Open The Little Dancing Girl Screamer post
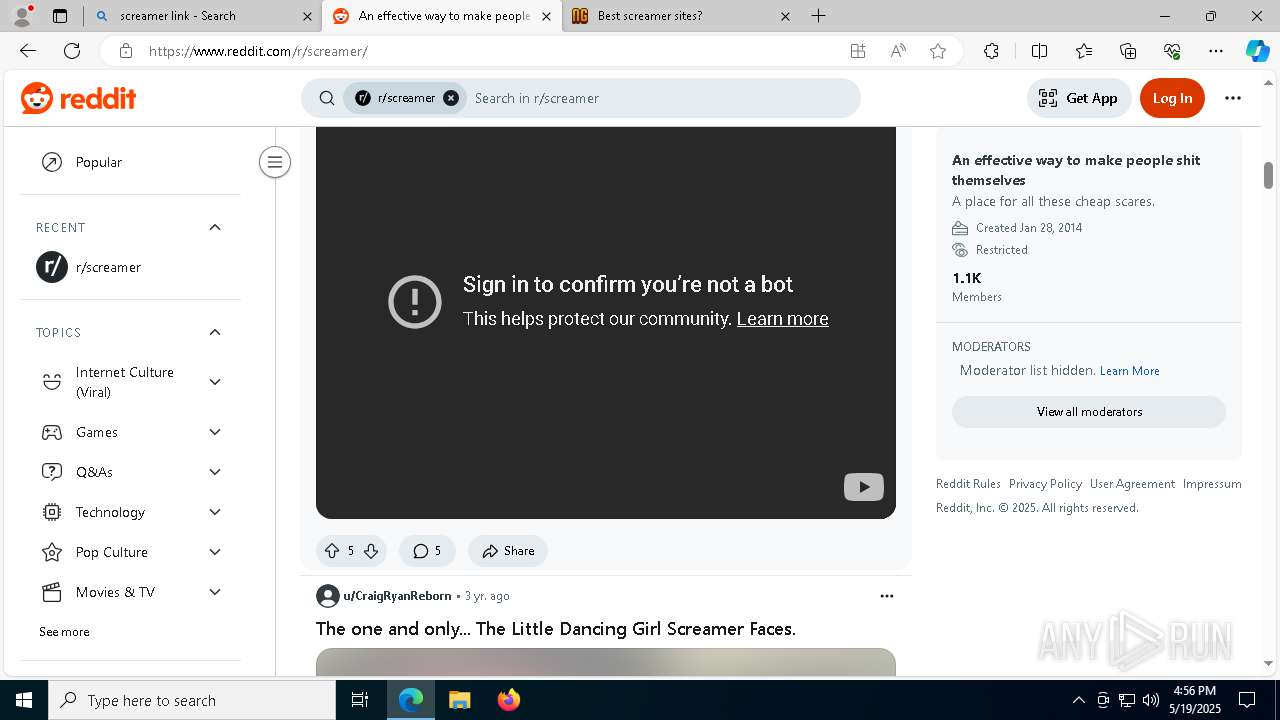1280x720 pixels. coord(556,629)
